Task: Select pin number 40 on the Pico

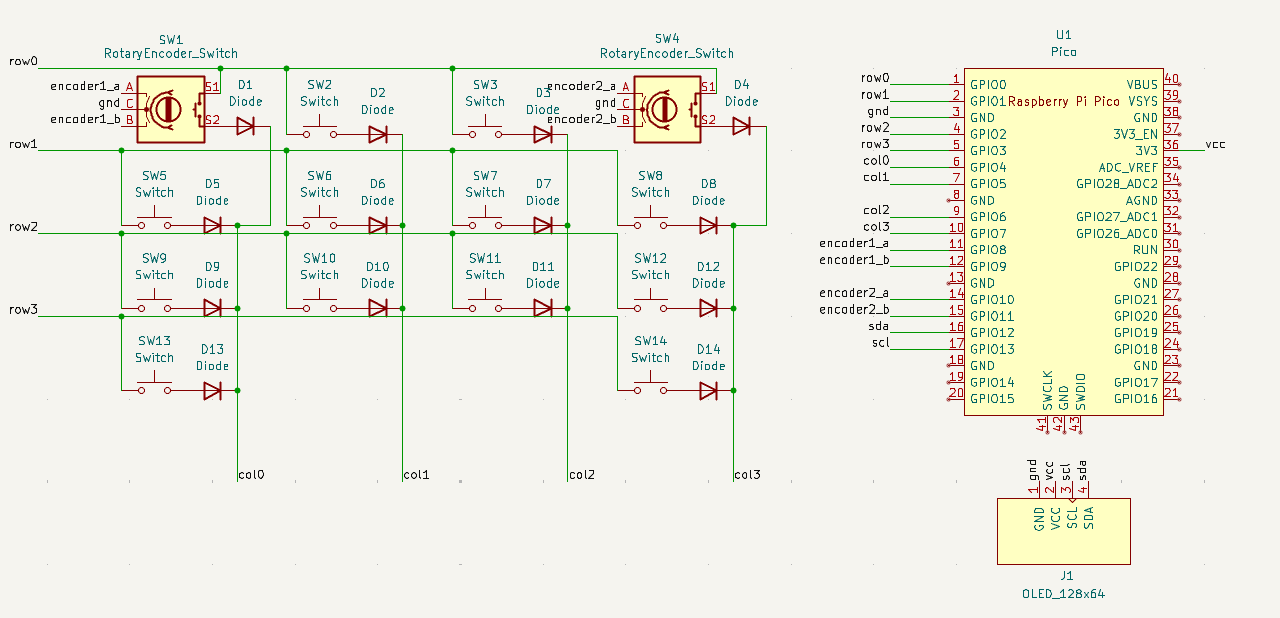Action: pos(1172,78)
